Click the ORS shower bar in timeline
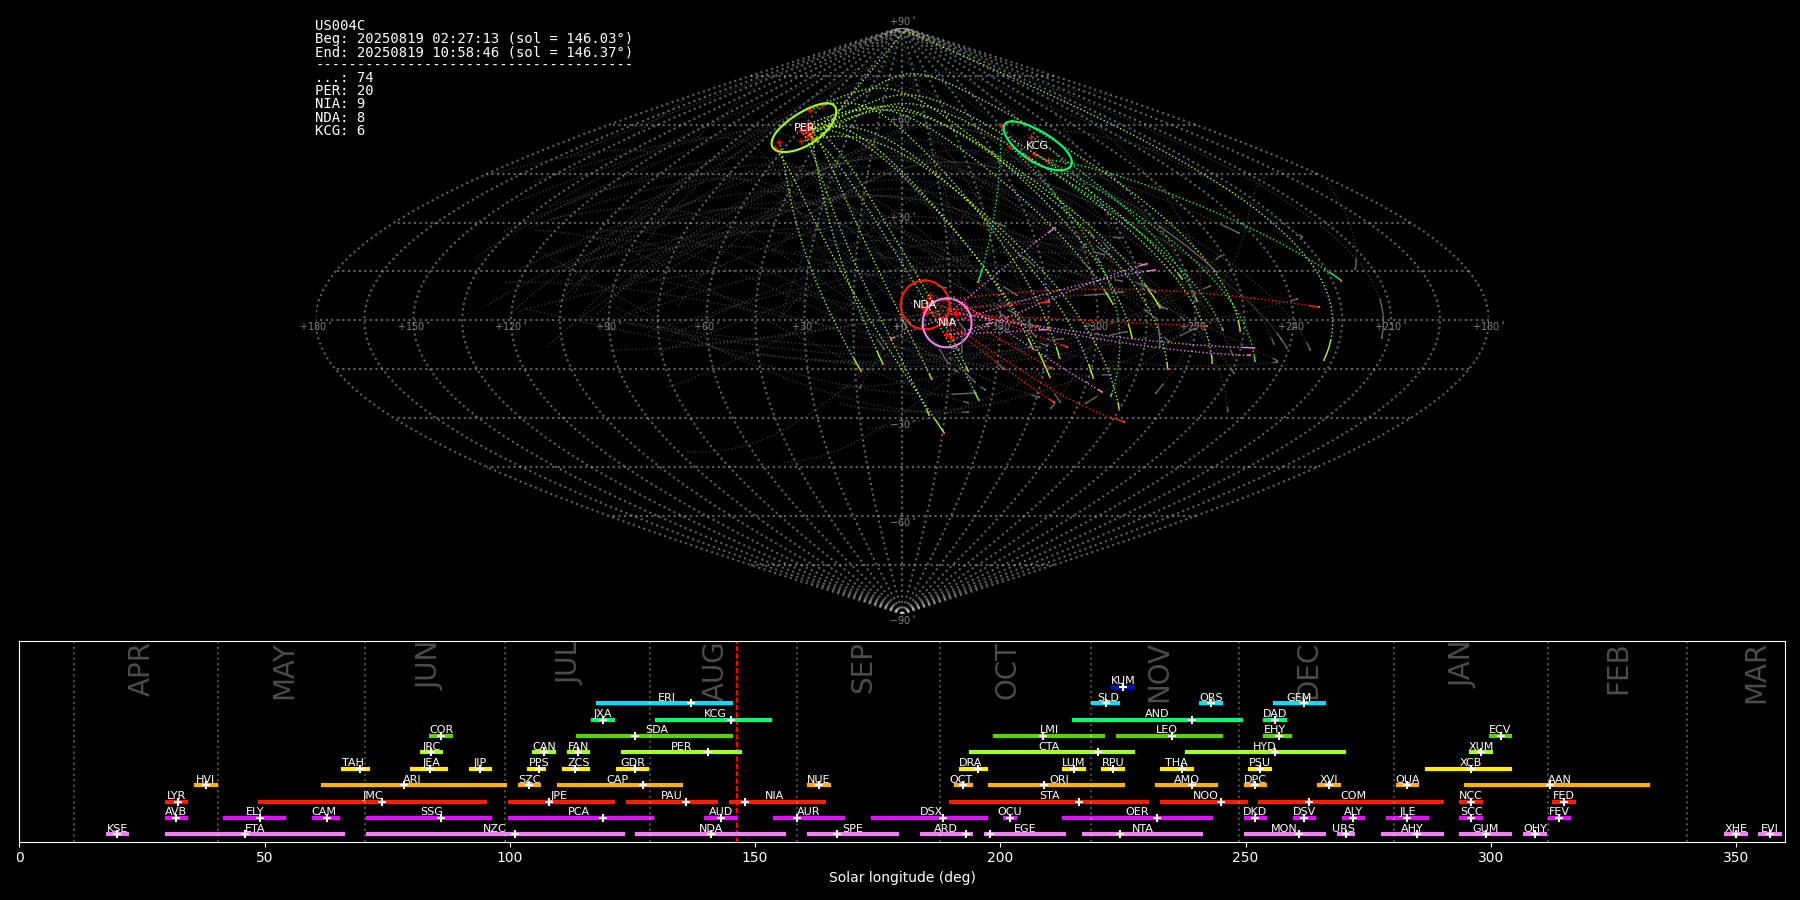Image resolution: width=1800 pixels, height=900 pixels. pyautogui.click(x=1211, y=703)
